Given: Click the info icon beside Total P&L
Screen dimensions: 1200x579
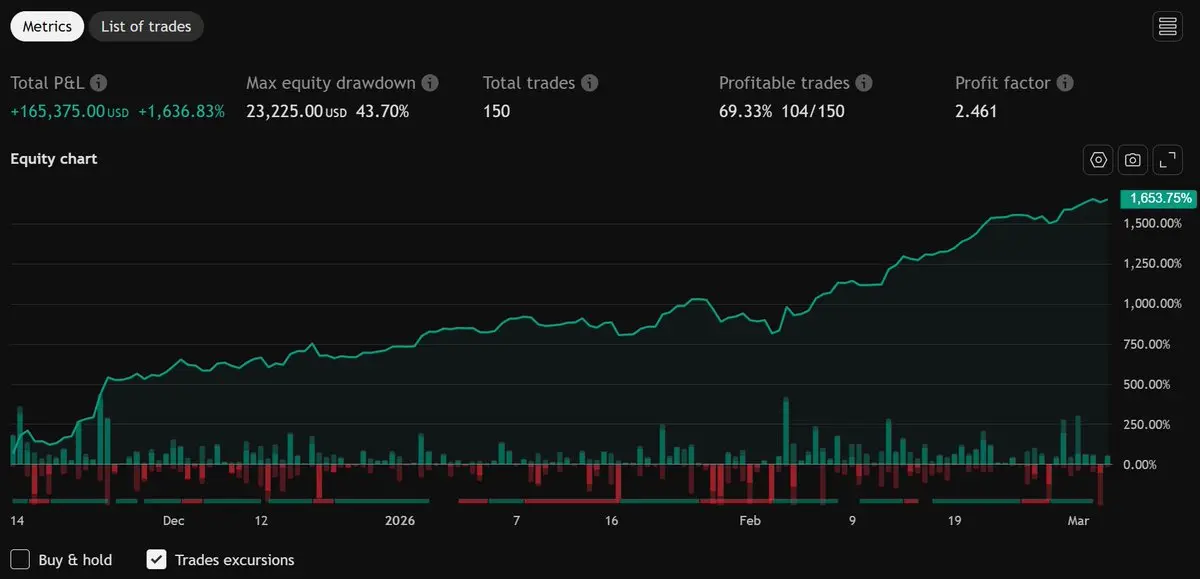Looking at the screenshot, I should 99,84.
